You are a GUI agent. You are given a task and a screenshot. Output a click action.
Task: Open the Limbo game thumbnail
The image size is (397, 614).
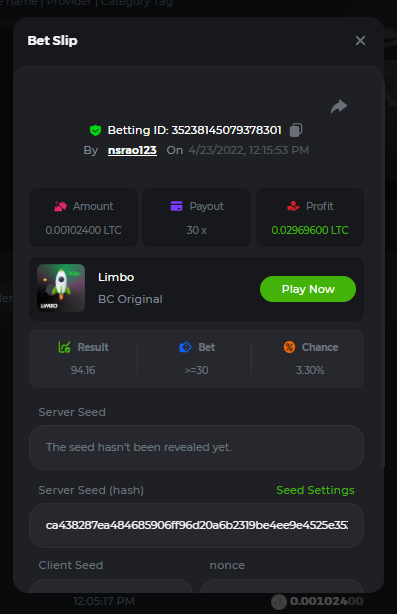coord(61,288)
